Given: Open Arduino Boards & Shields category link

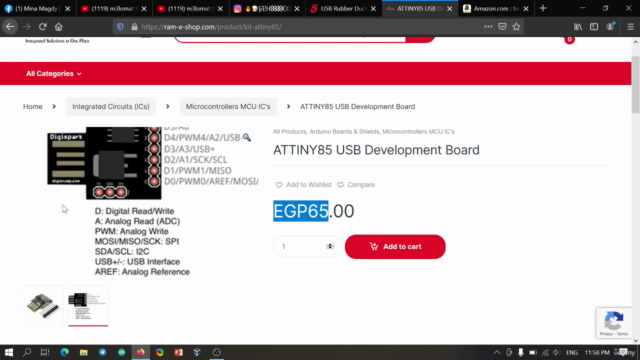Looking at the screenshot, I should click(x=344, y=131).
